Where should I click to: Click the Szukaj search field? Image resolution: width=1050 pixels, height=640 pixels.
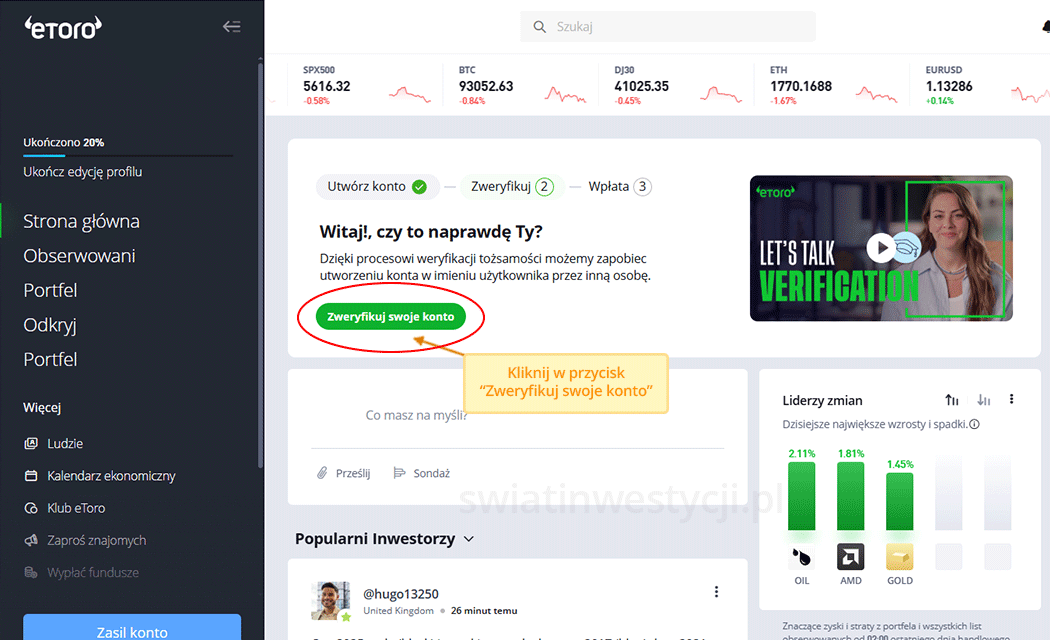668,27
